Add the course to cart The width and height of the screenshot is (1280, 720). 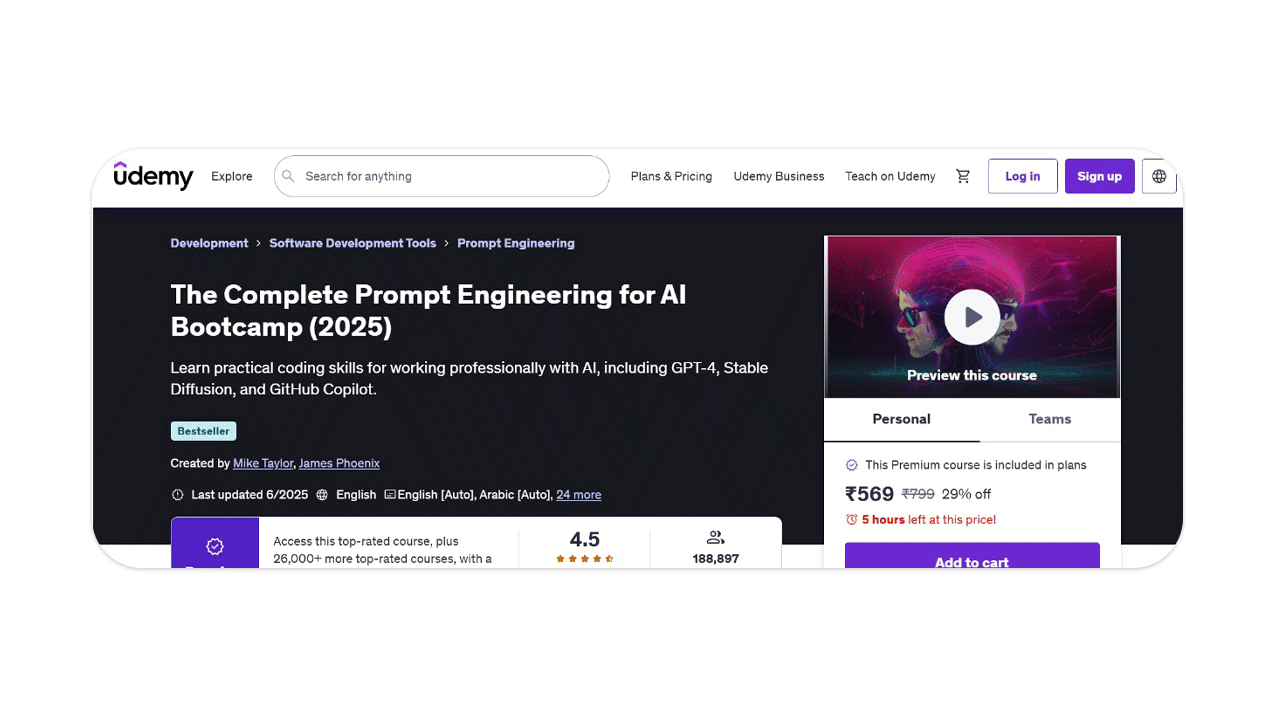[972, 556]
